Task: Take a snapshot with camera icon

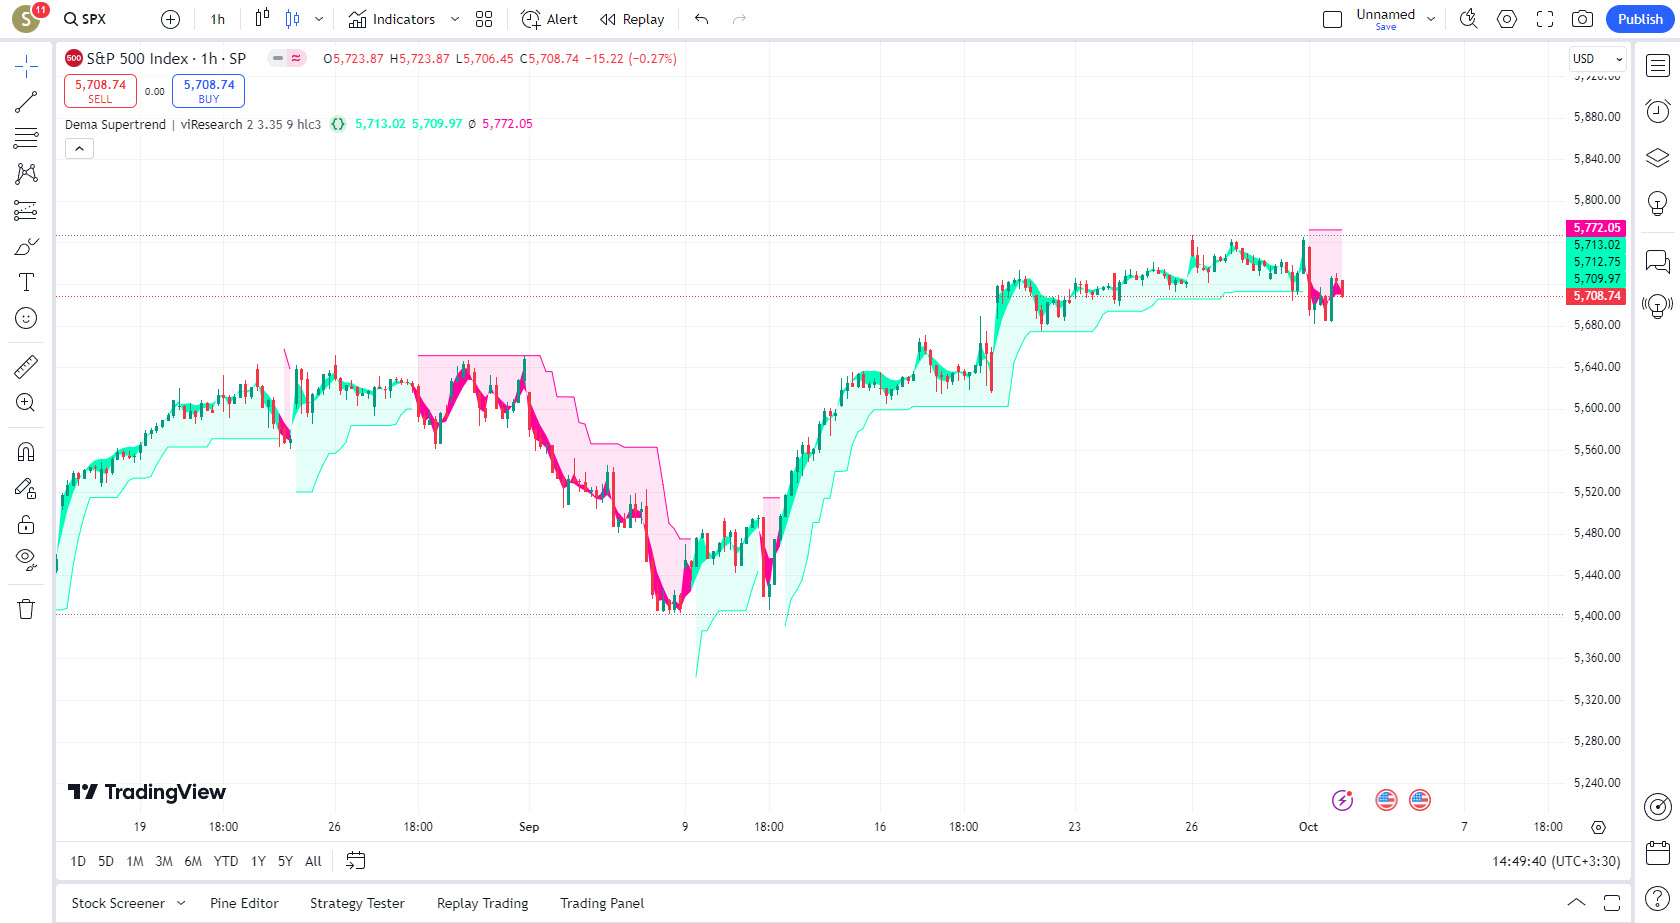Action: (x=1582, y=19)
